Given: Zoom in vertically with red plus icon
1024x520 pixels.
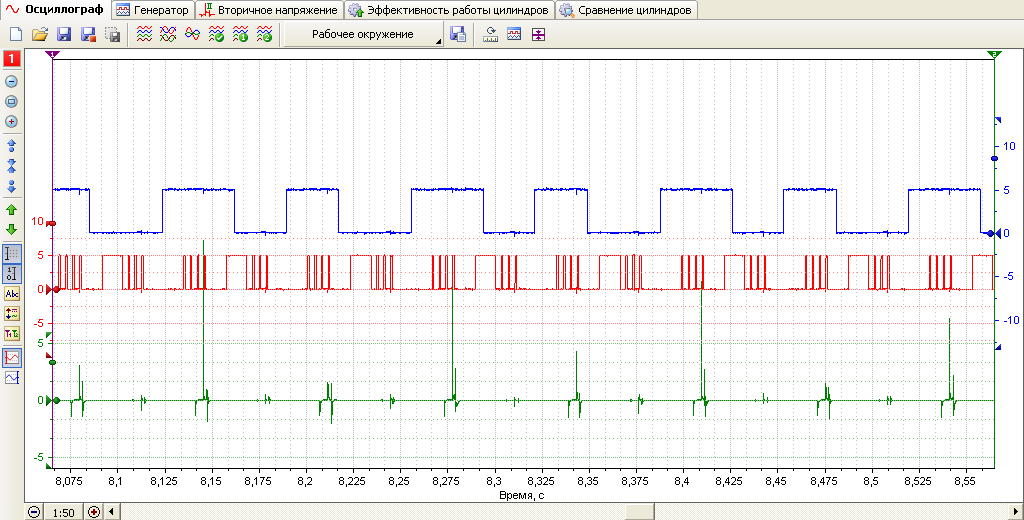Looking at the screenshot, I should point(11,122).
